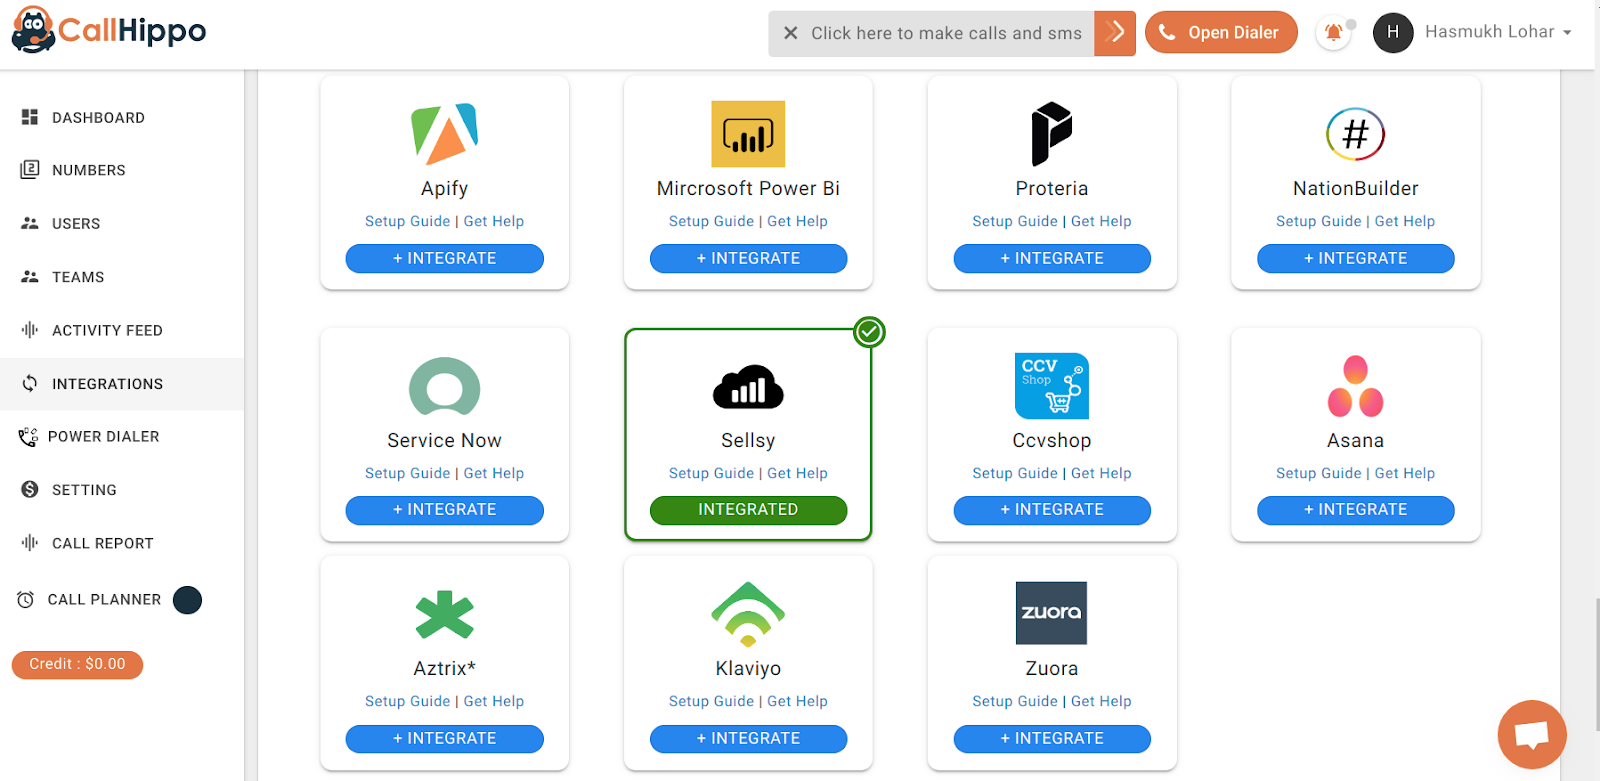This screenshot has height=781, width=1600.
Task: Open Ccvshop Get Help link
Action: pyautogui.click(x=1101, y=473)
